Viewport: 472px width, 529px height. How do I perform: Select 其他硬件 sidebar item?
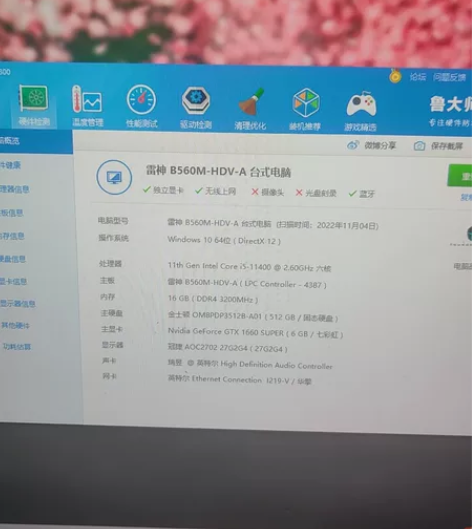point(16,326)
